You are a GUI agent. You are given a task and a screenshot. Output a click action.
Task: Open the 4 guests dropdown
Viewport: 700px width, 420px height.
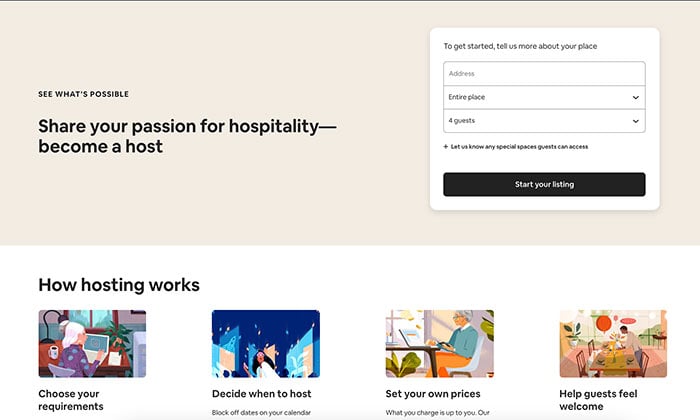click(544, 121)
